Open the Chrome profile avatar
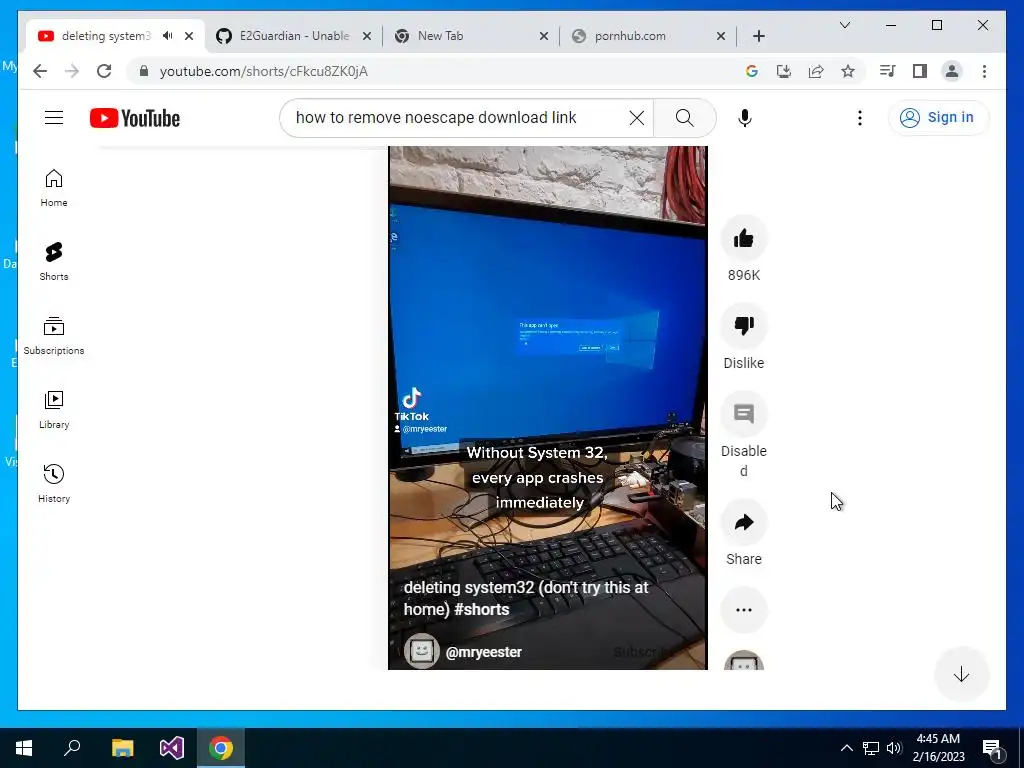 click(x=952, y=71)
